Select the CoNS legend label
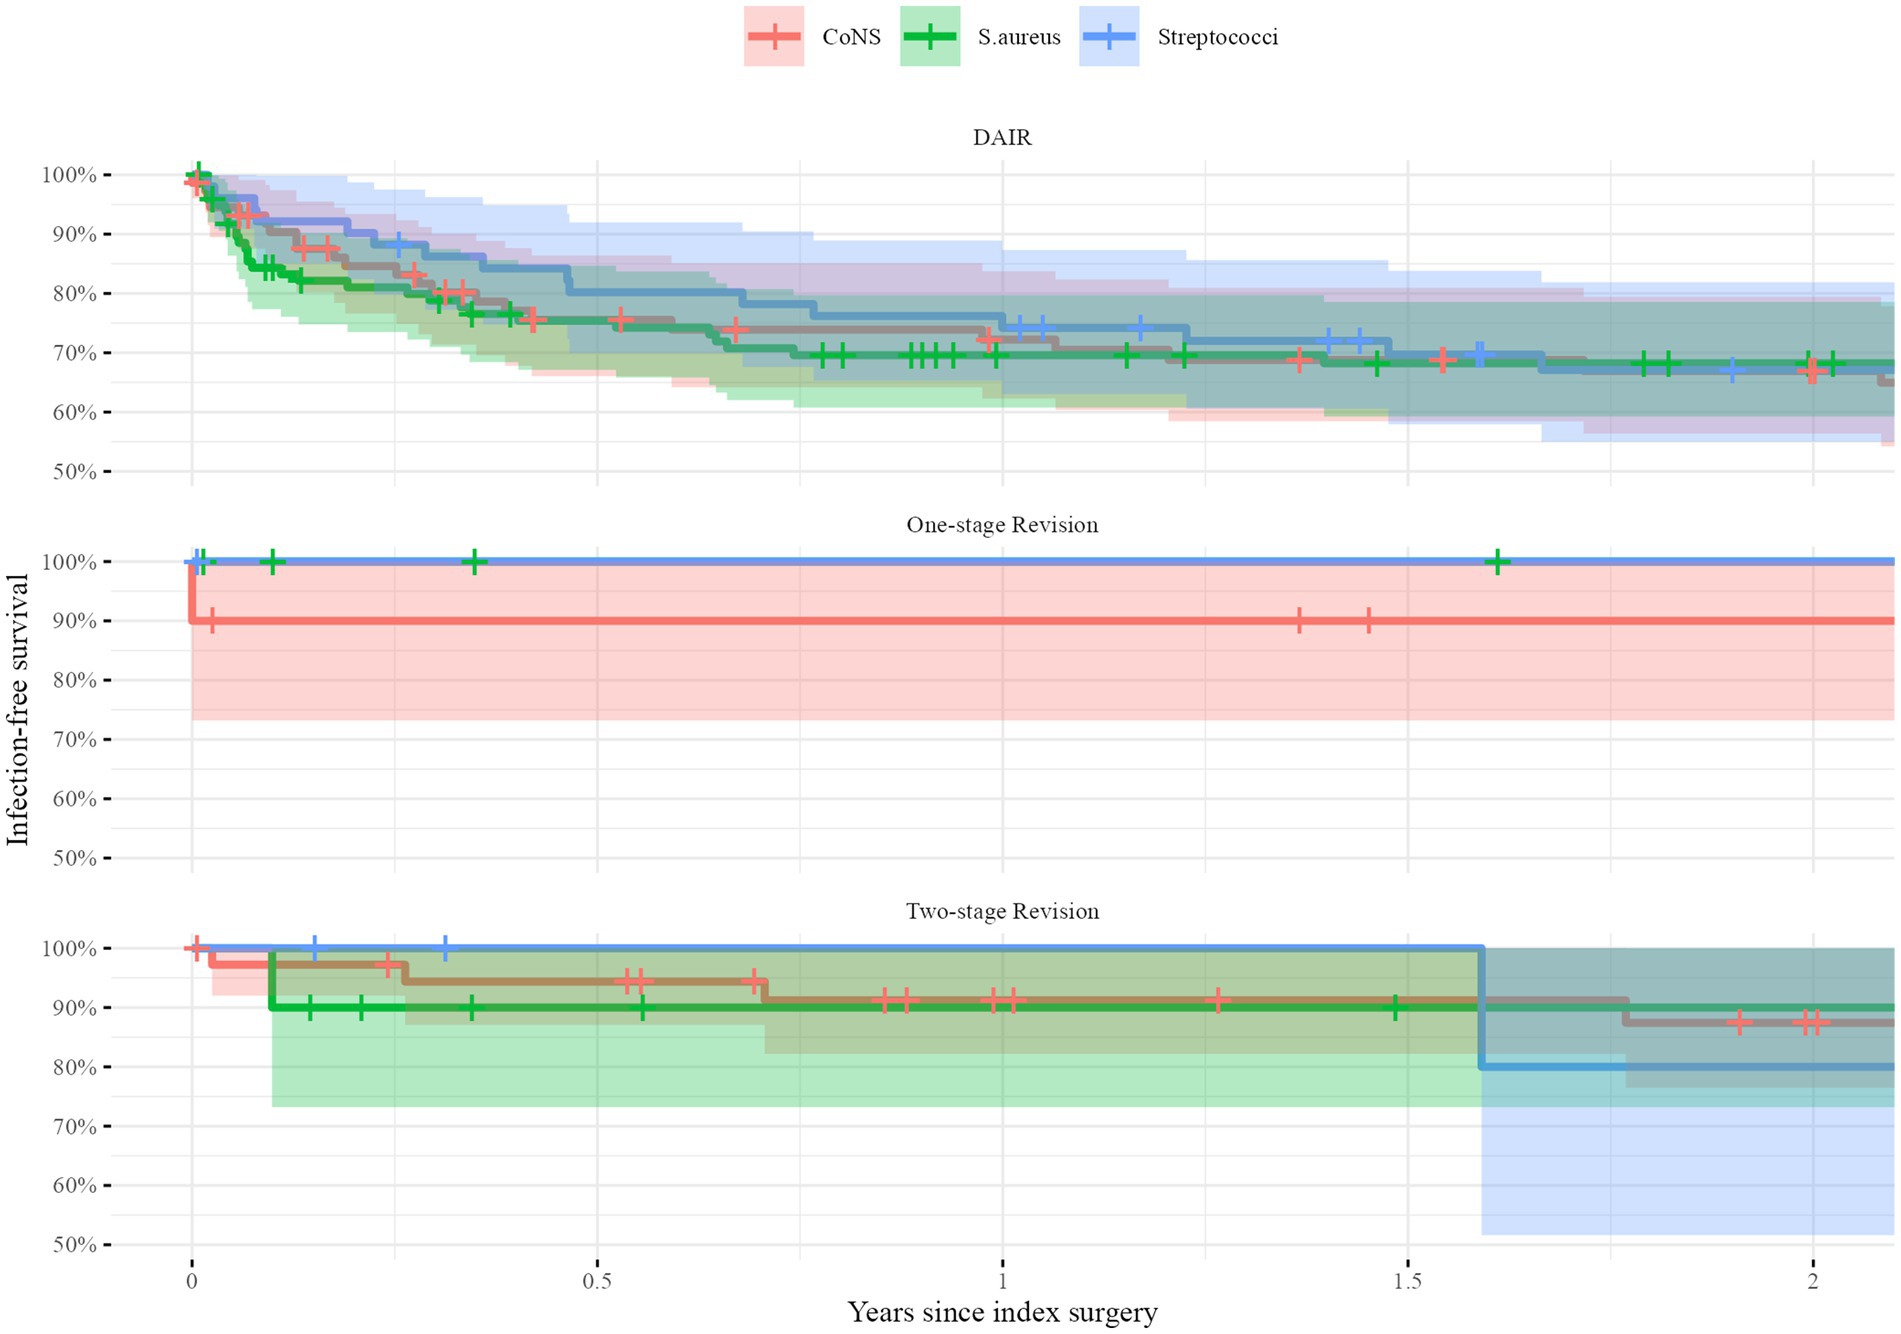Screen dimensions: 1901x1334 [851, 38]
